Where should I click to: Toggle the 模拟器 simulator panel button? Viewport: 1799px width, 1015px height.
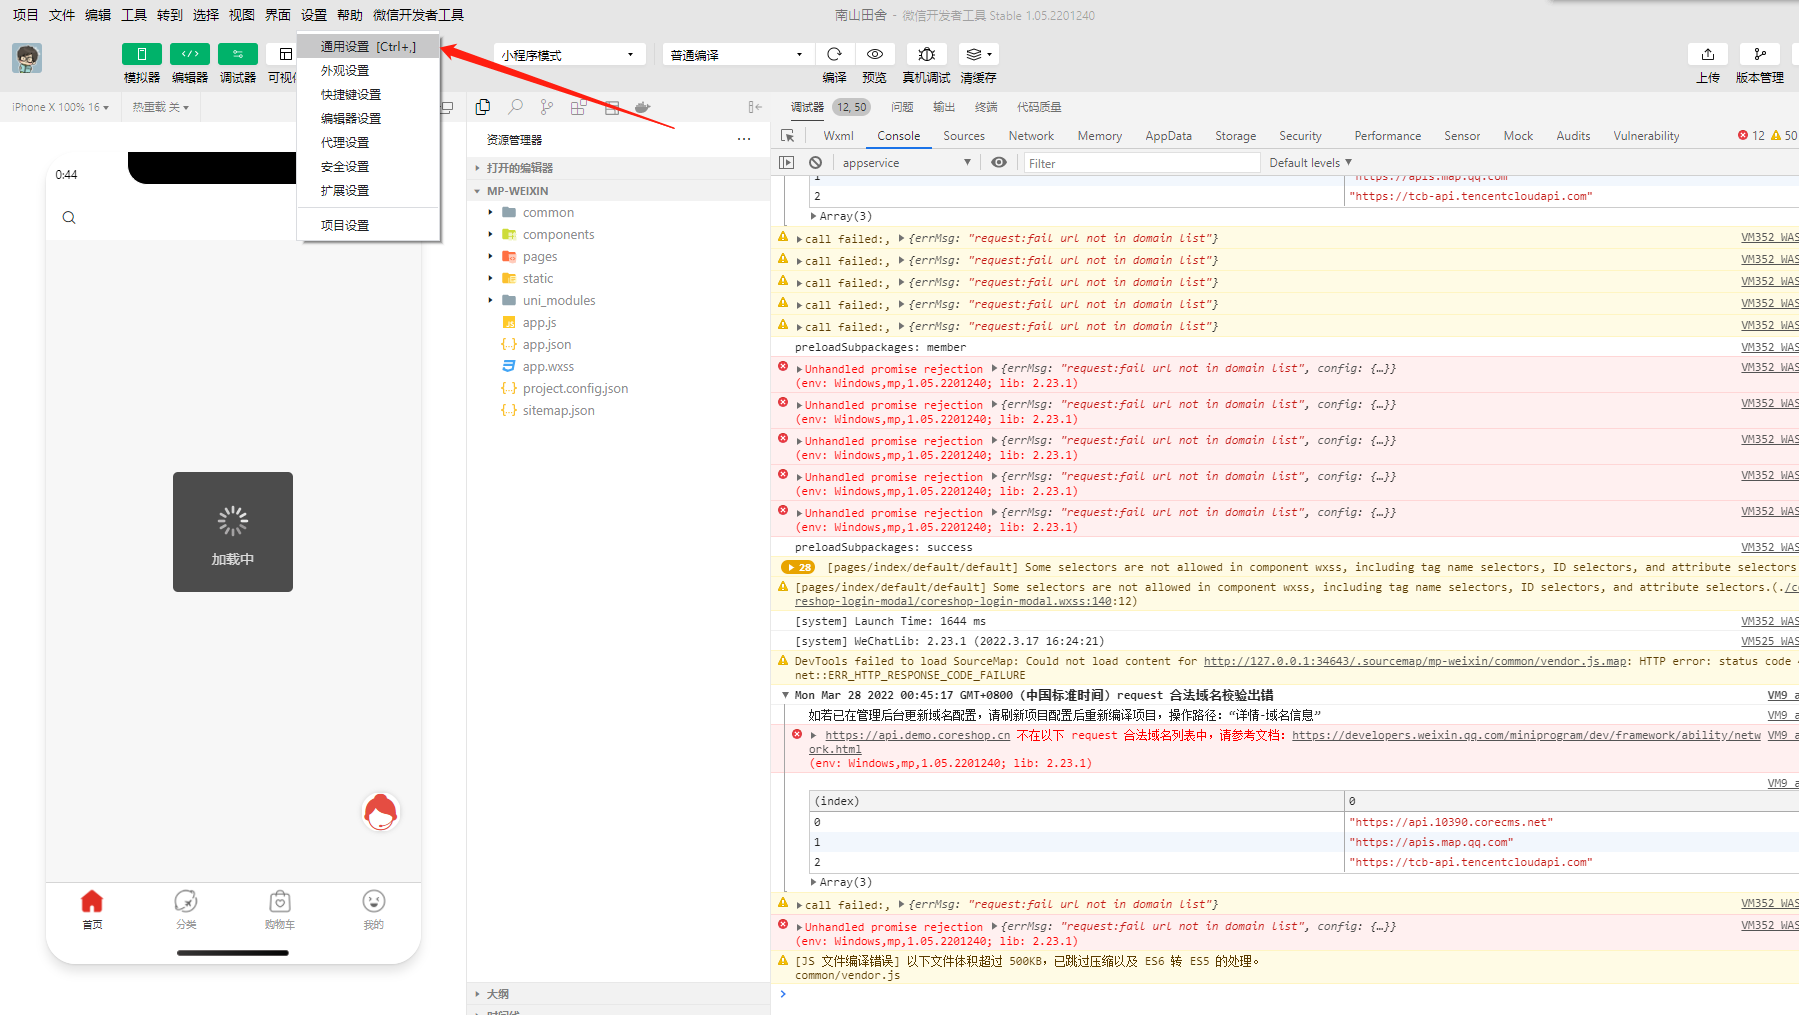tap(142, 54)
